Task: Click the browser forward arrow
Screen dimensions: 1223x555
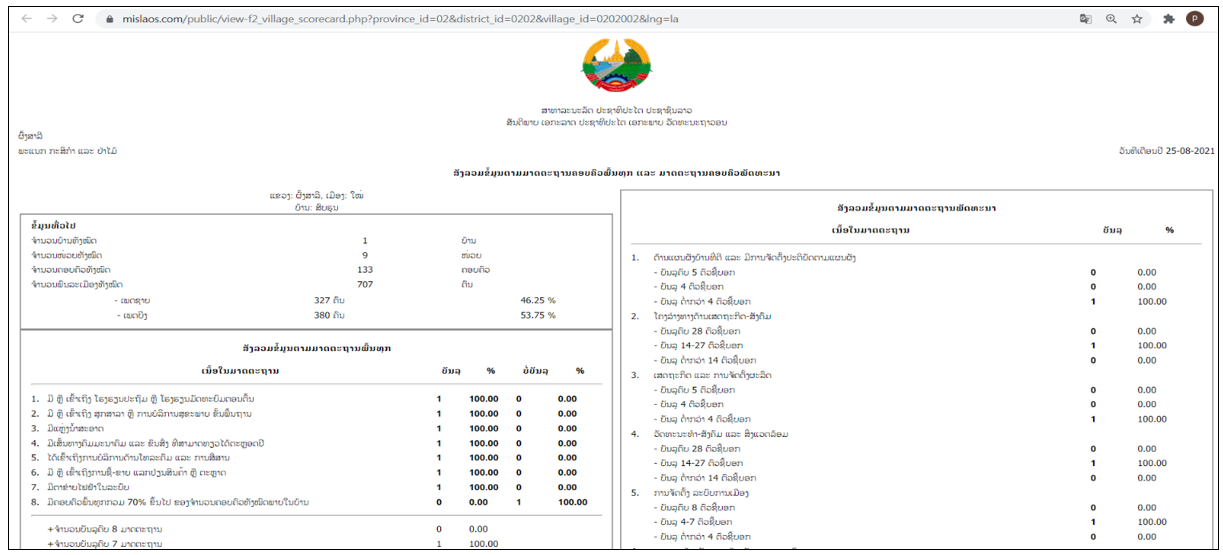Action: (x=53, y=19)
